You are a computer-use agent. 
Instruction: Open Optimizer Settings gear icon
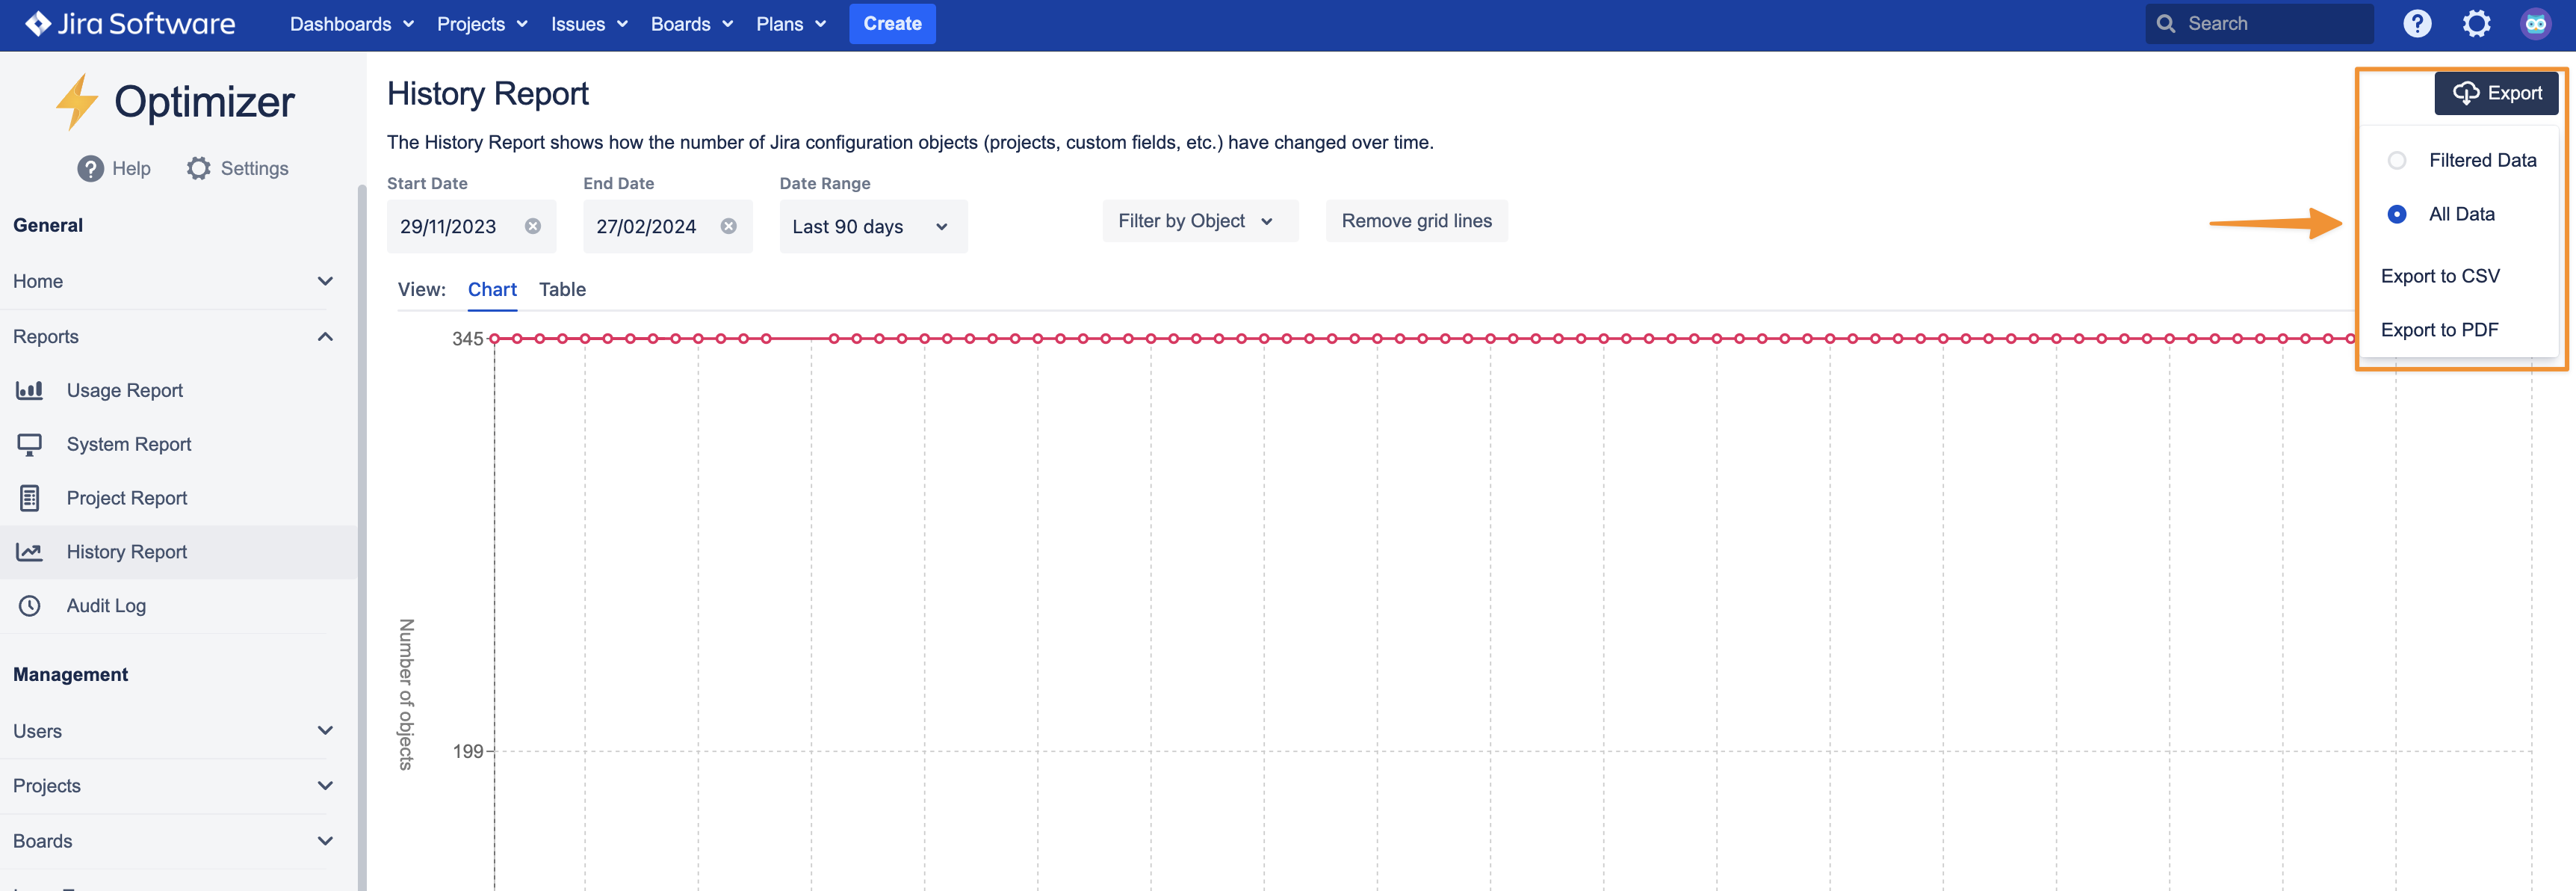198,168
